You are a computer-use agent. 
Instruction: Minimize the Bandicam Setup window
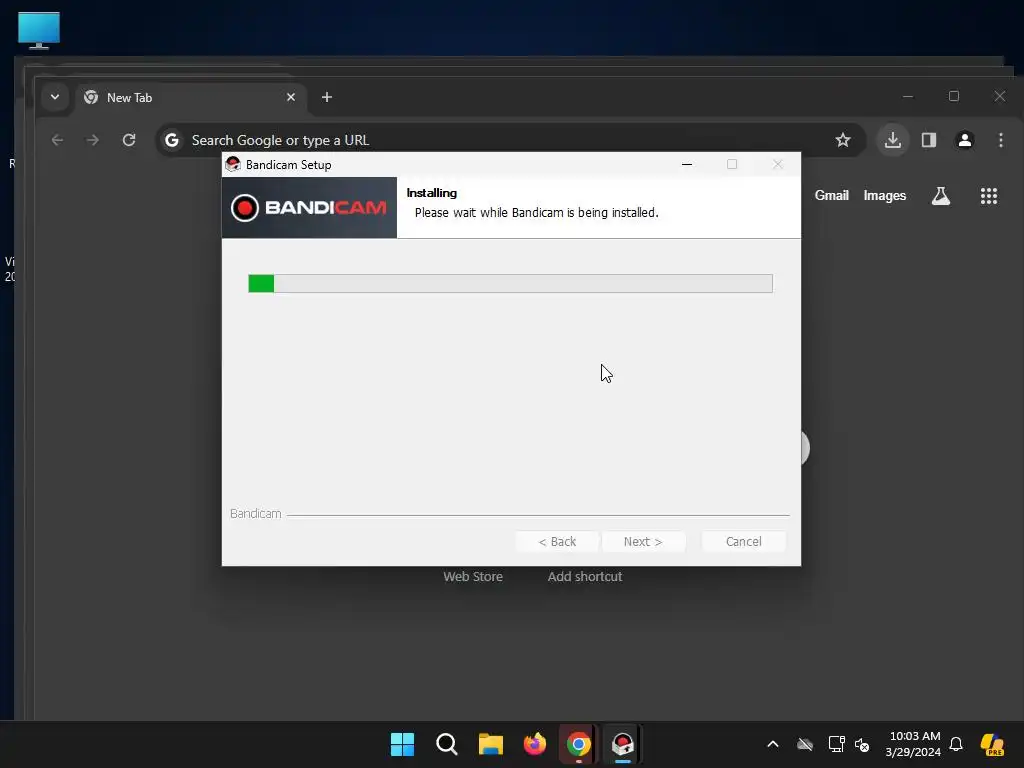point(686,165)
